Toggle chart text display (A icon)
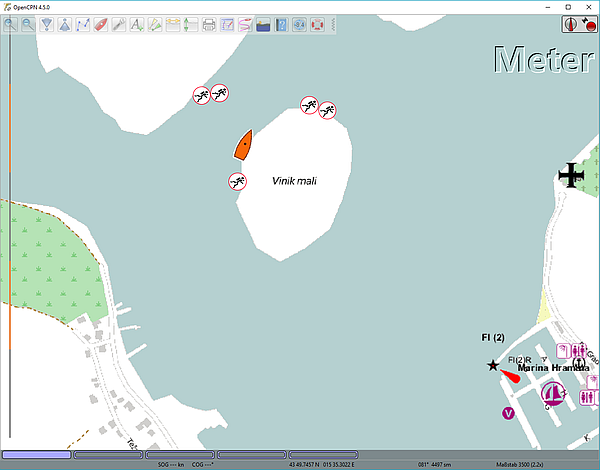The height and width of the screenshot is (470, 600). tap(137, 25)
